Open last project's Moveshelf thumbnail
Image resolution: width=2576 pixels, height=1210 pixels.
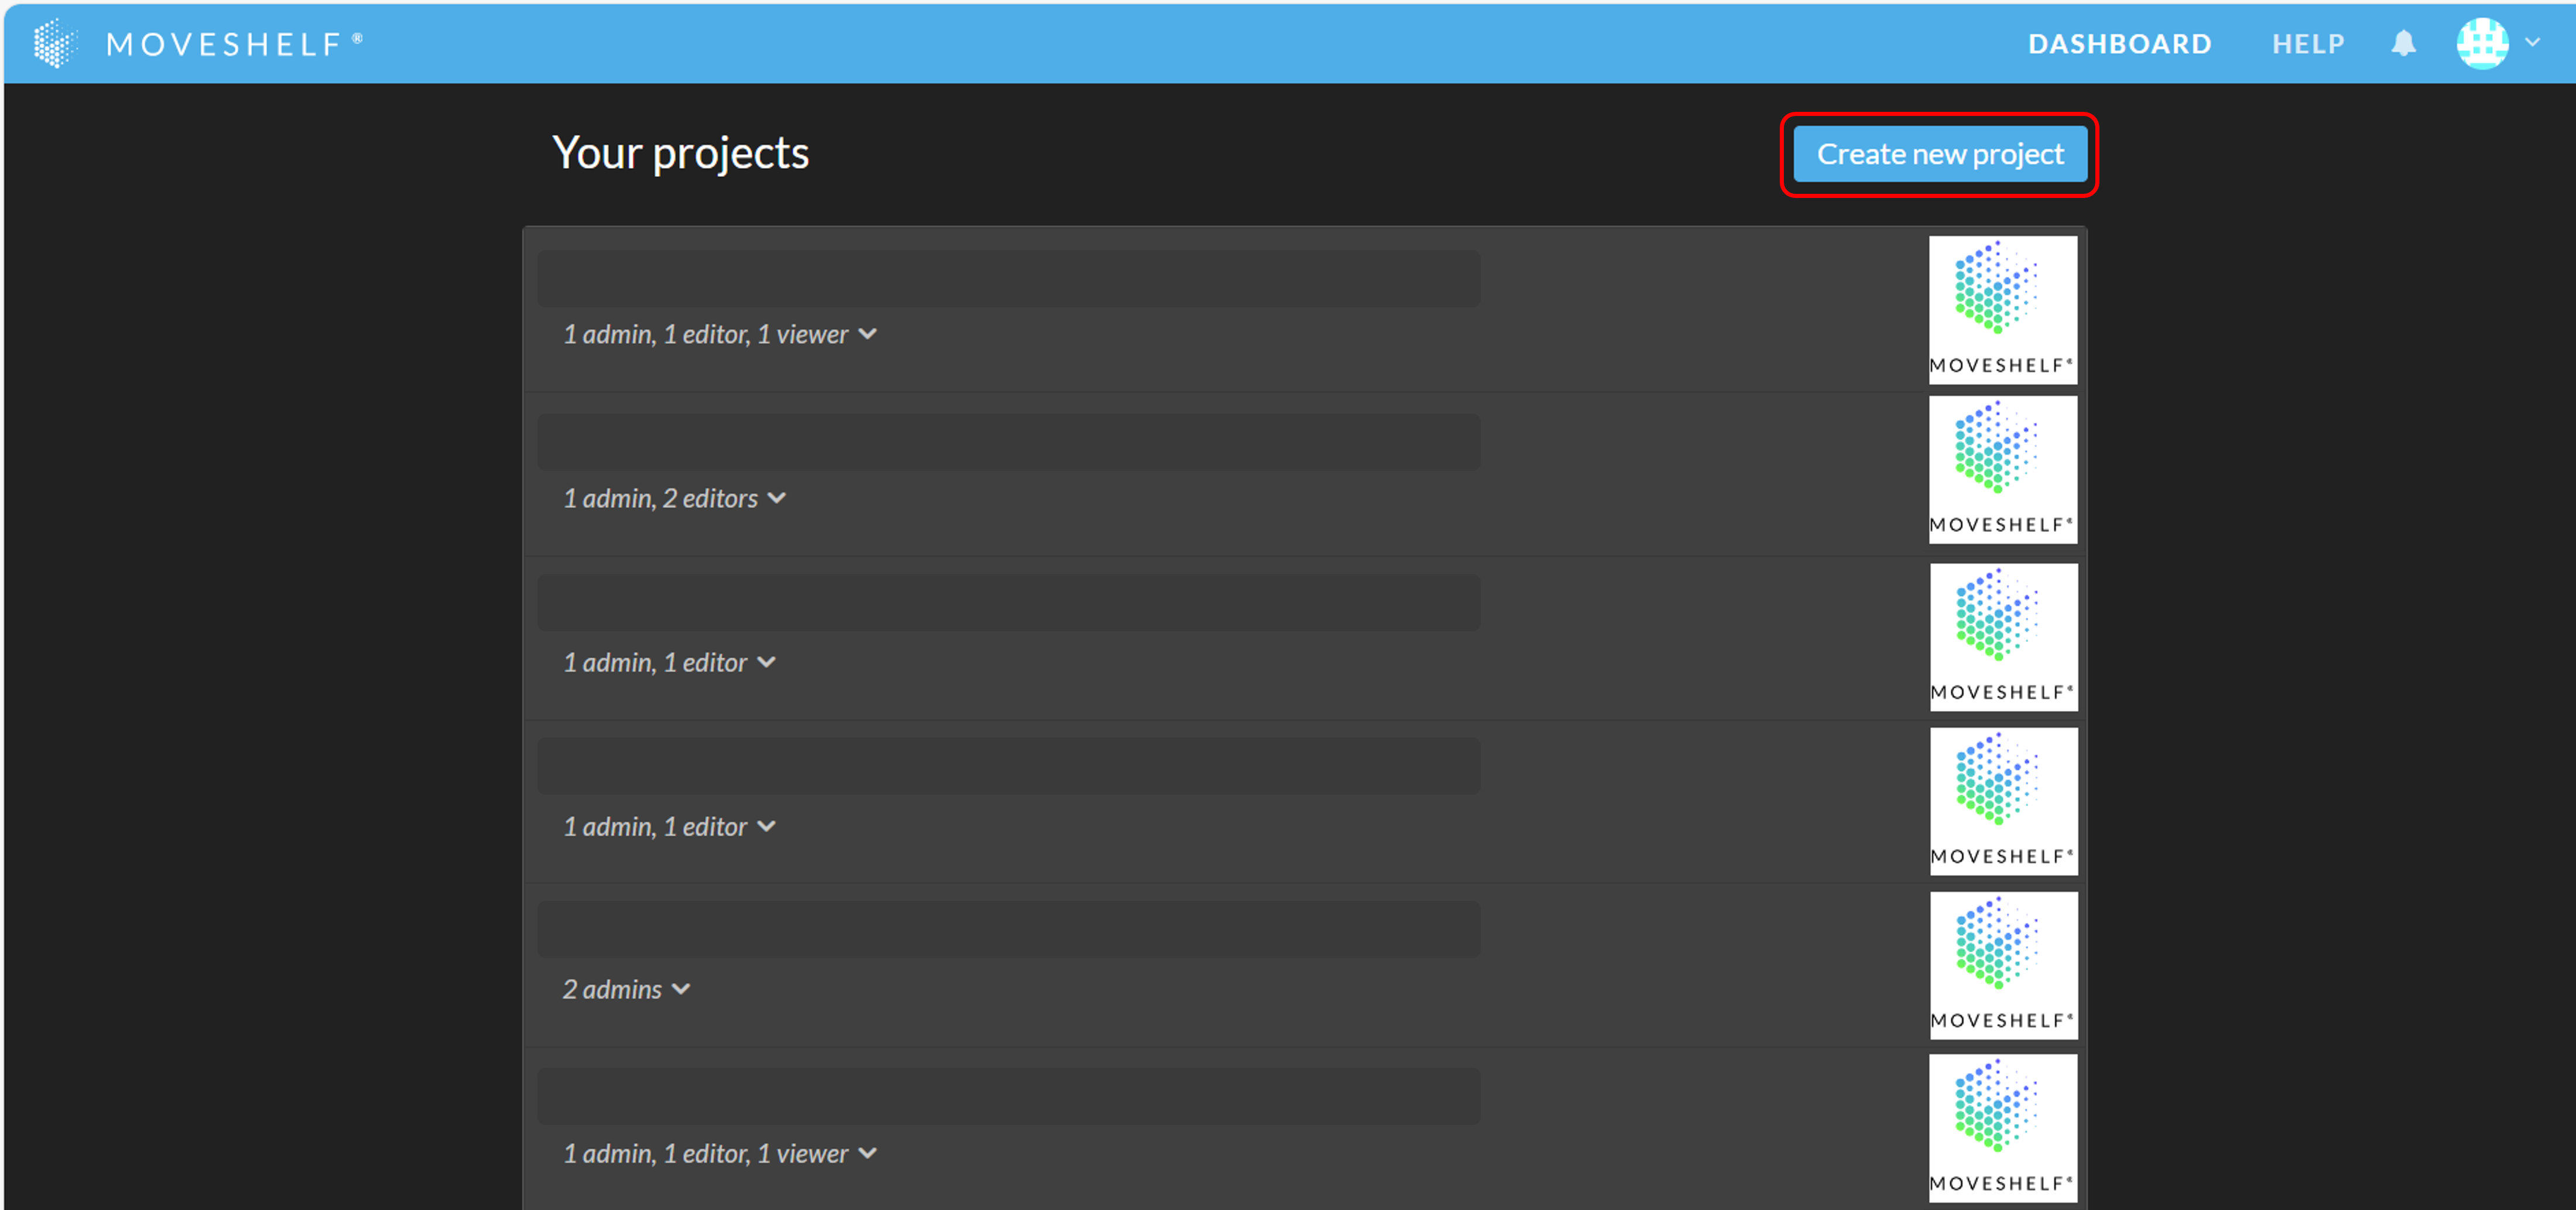(2002, 1128)
